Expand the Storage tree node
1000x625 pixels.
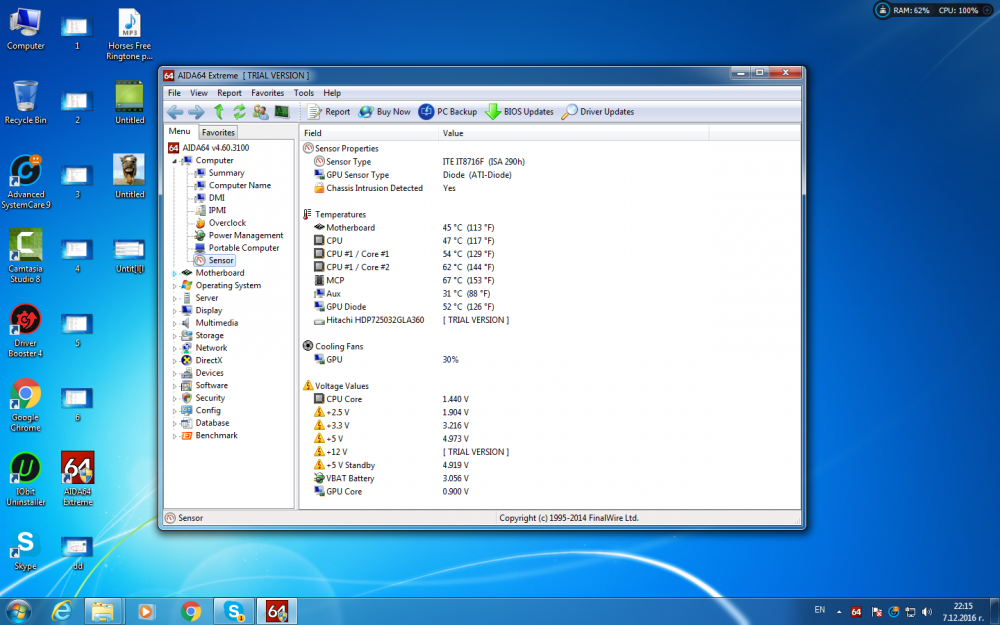coord(174,335)
